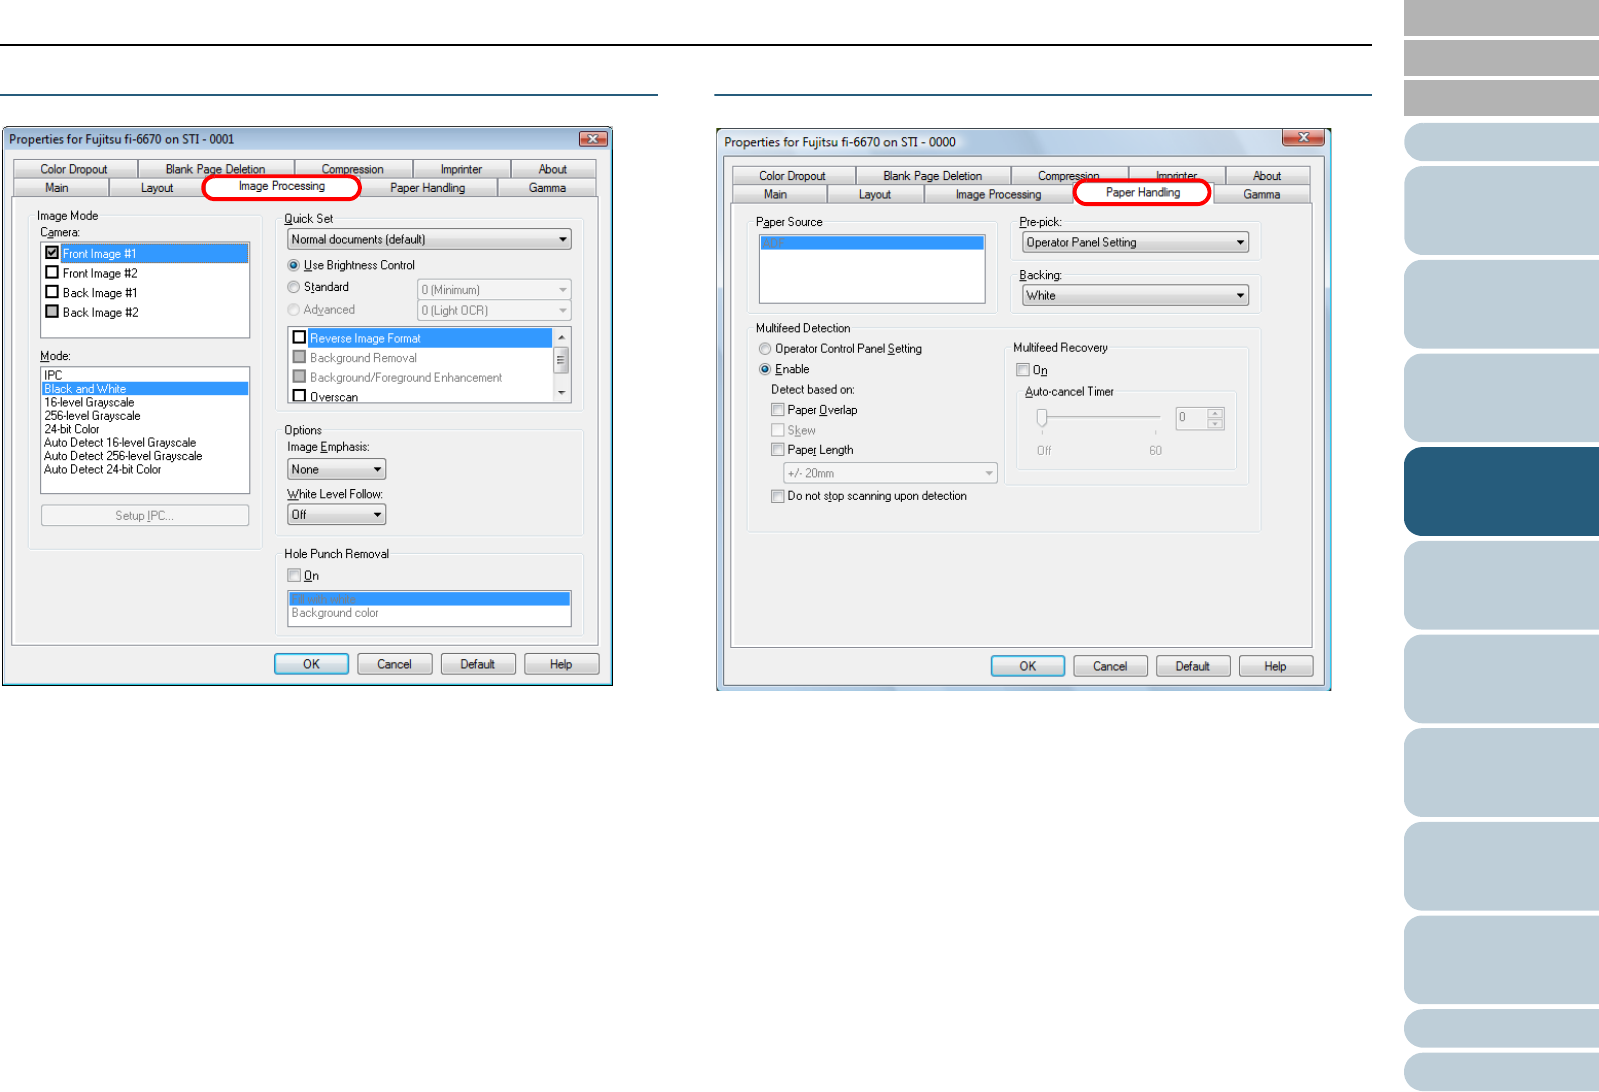The image size is (1599, 1092).
Task: Select the Enable multifeed detection radio button
Action: click(x=765, y=369)
